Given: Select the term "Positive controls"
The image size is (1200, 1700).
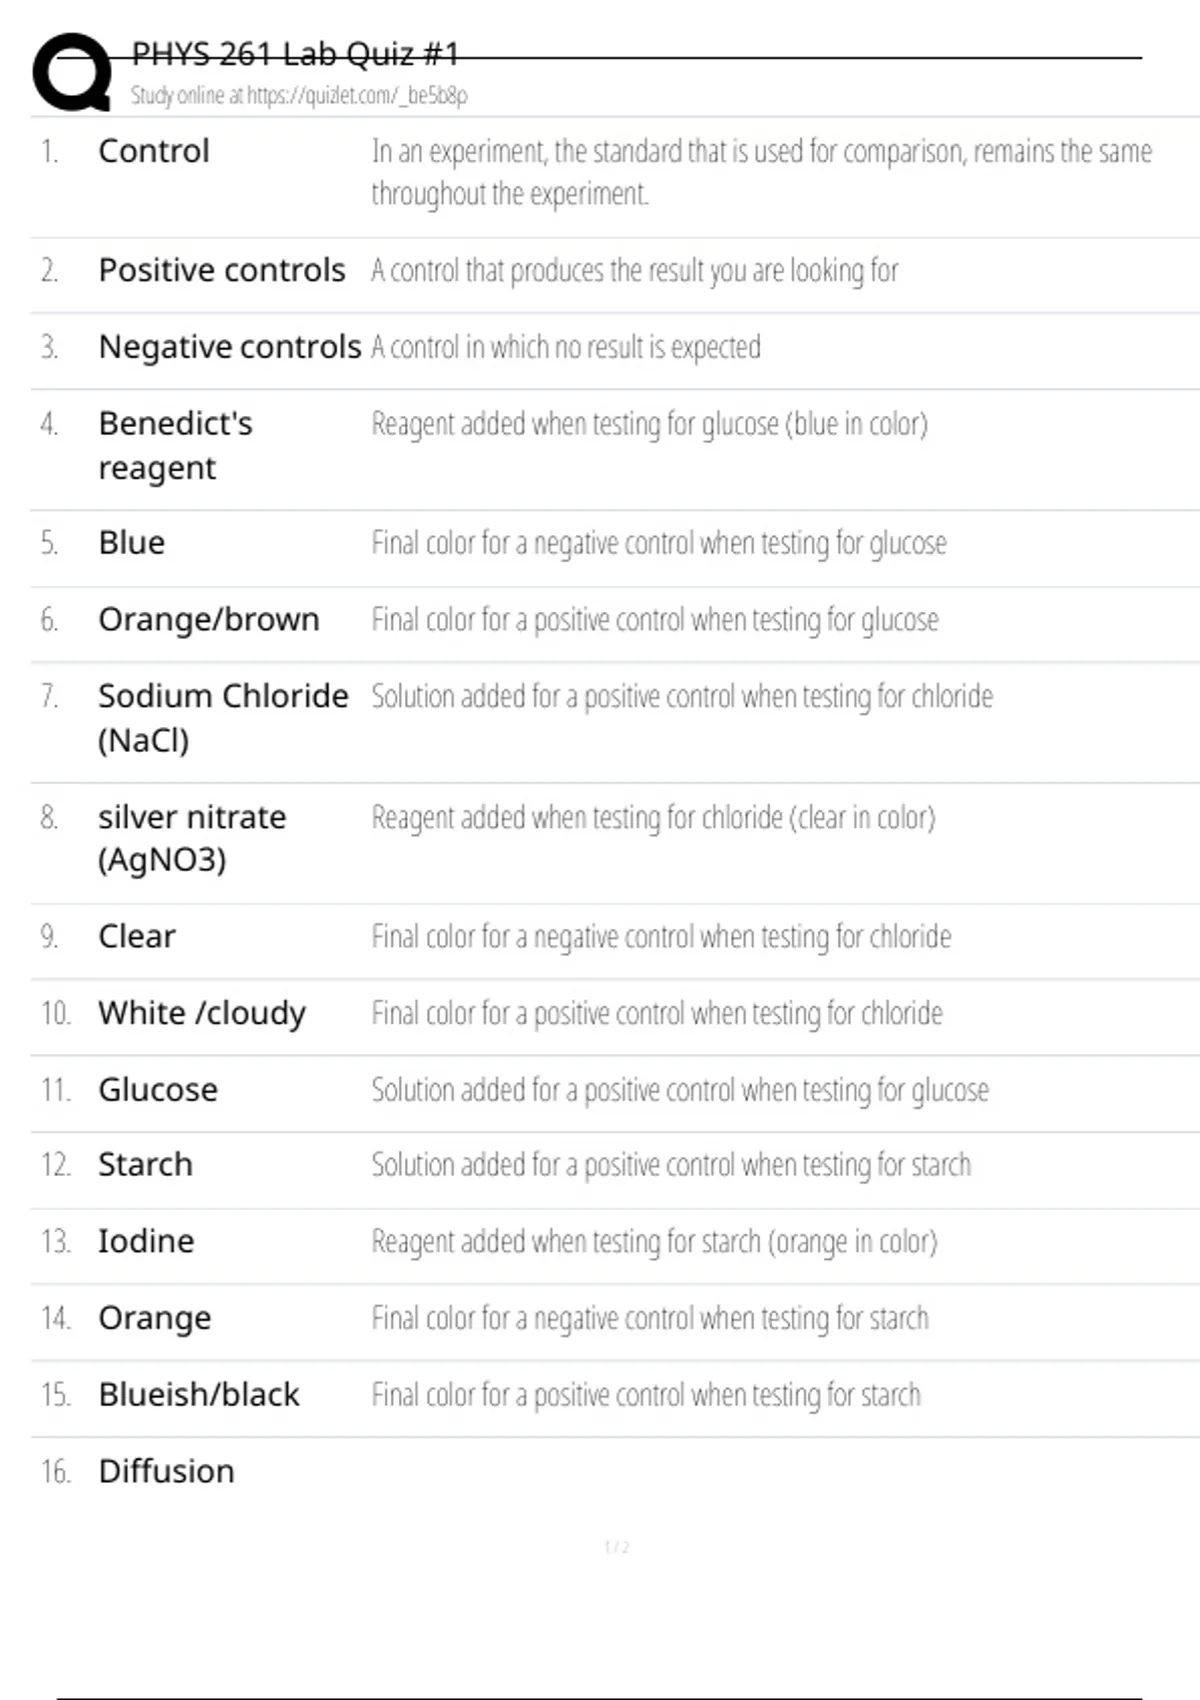Looking at the screenshot, I should pos(221,270).
